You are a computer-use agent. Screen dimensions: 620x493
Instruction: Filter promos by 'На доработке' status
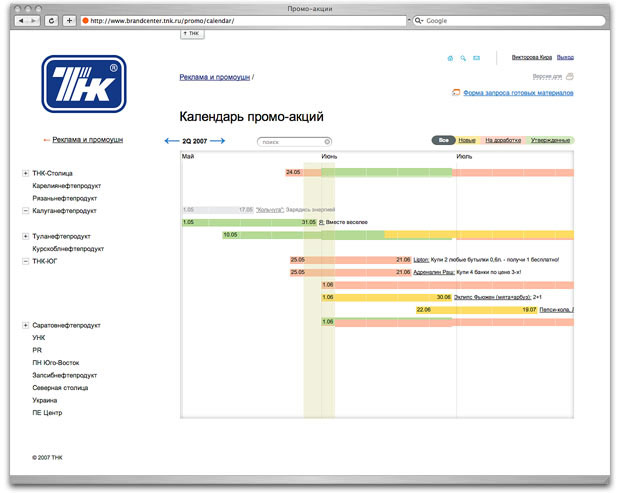click(502, 140)
